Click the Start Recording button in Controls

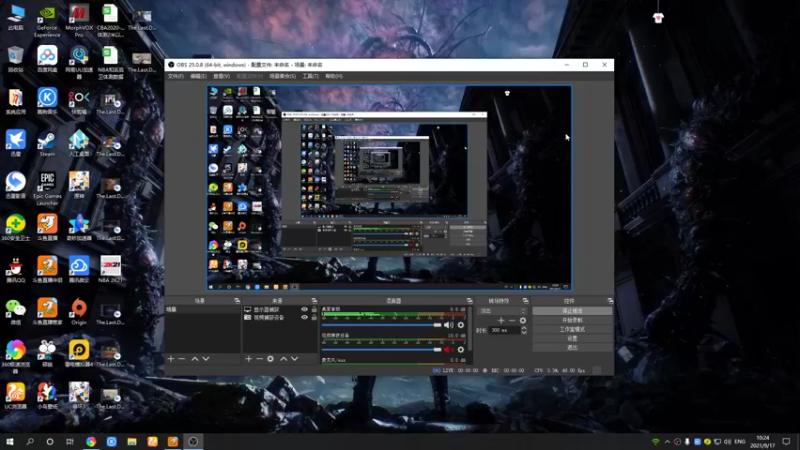coord(572,320)
